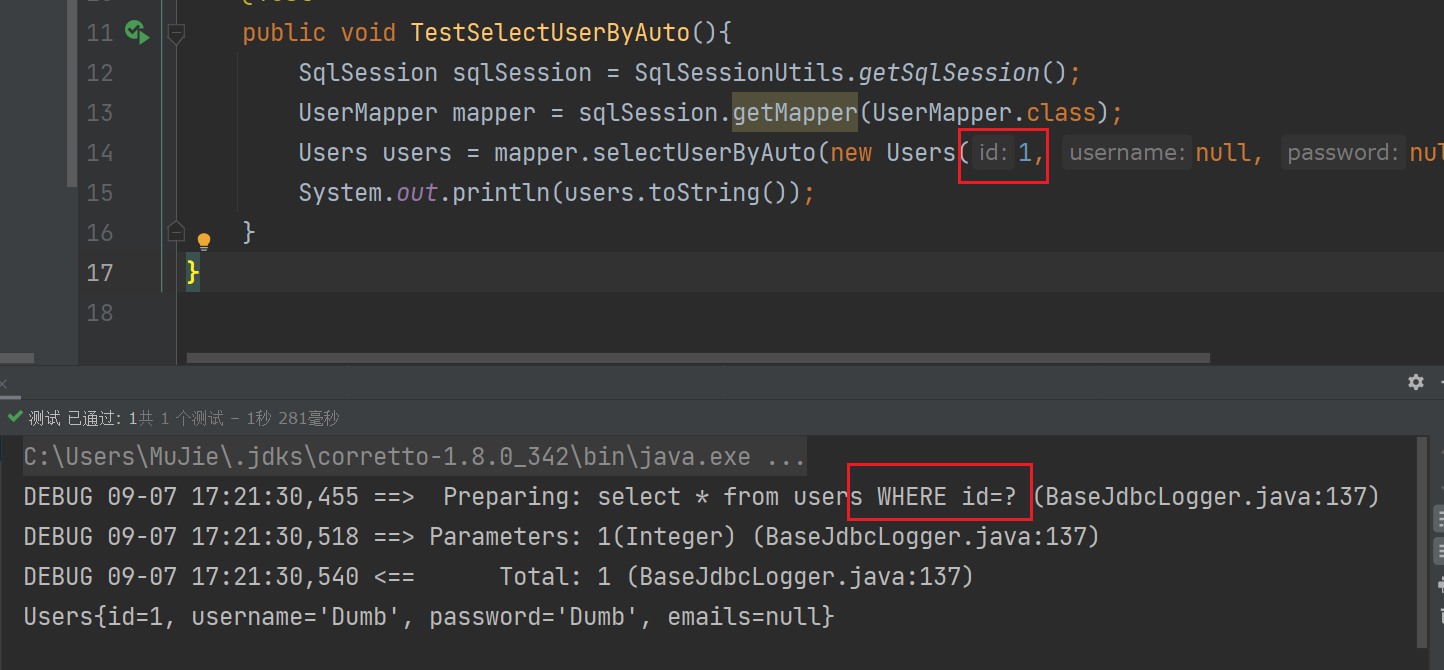Click the highlighted getMapper method call
Screen dimensions: 1444x670
(x=795, y=113)
